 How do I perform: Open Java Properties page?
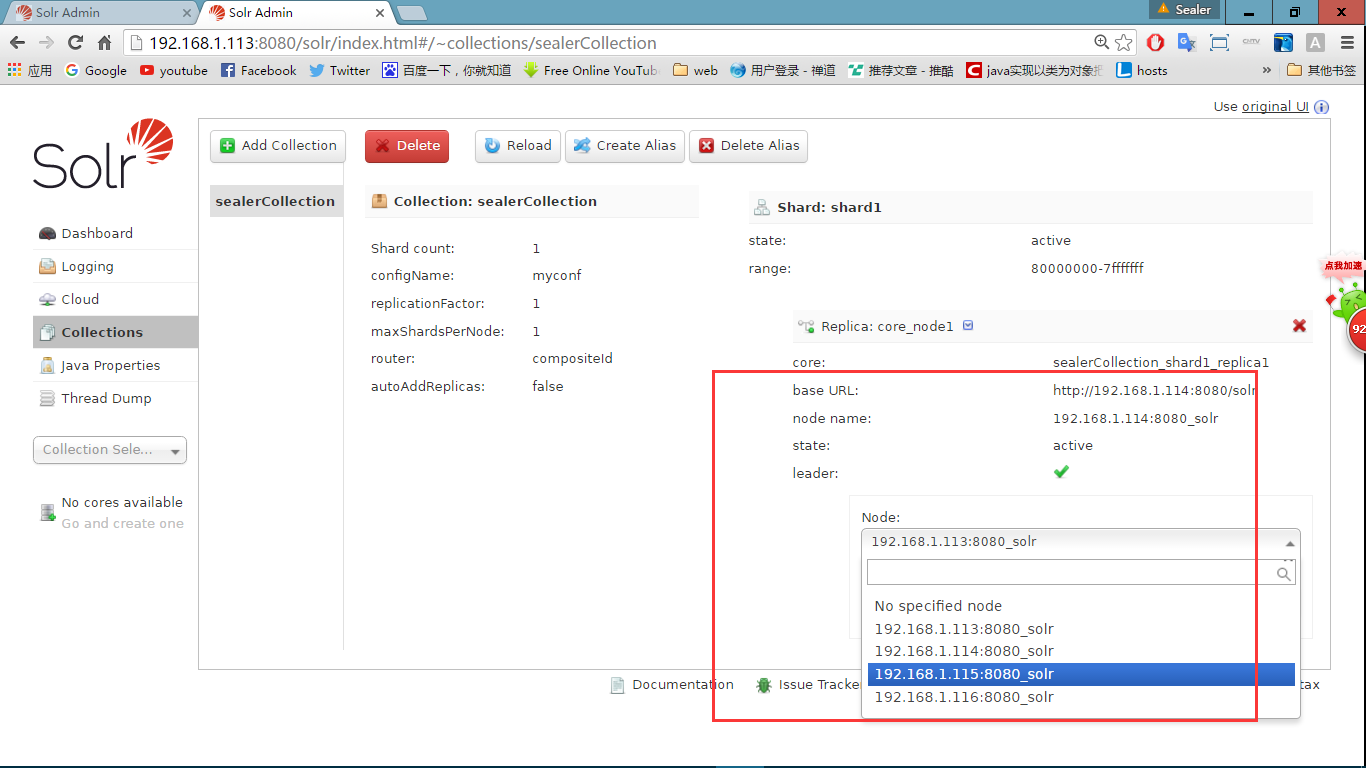pos(110,365)
